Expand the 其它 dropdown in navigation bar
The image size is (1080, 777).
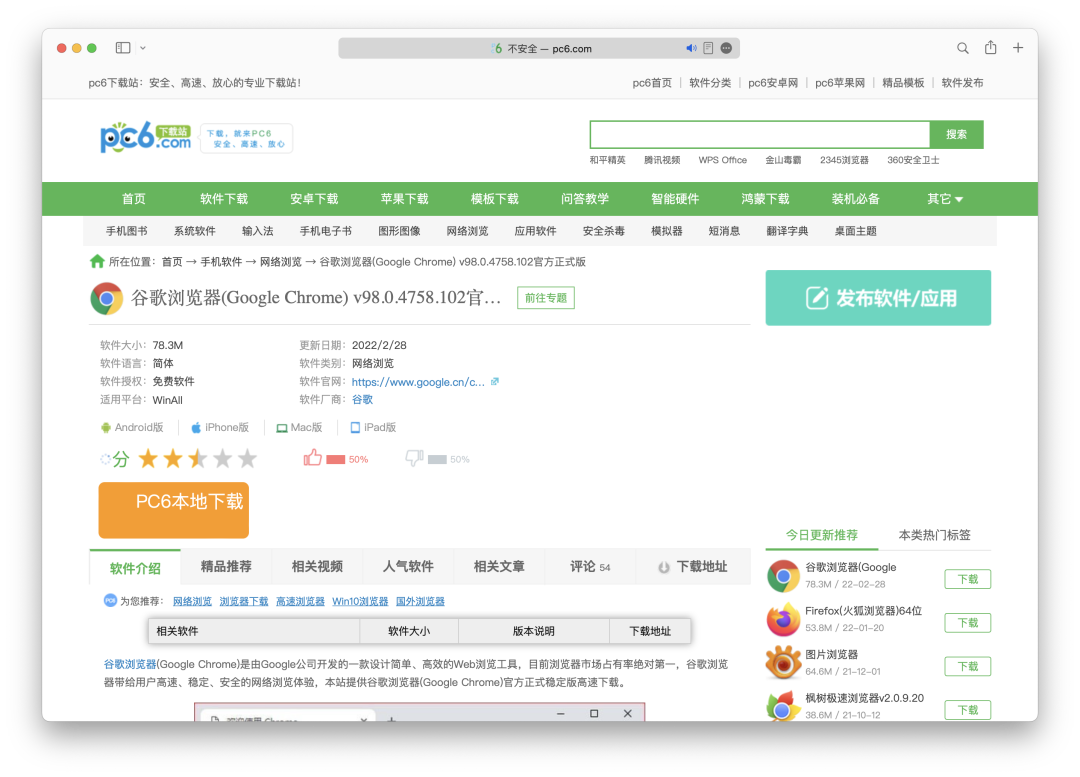tap(944, 199)
